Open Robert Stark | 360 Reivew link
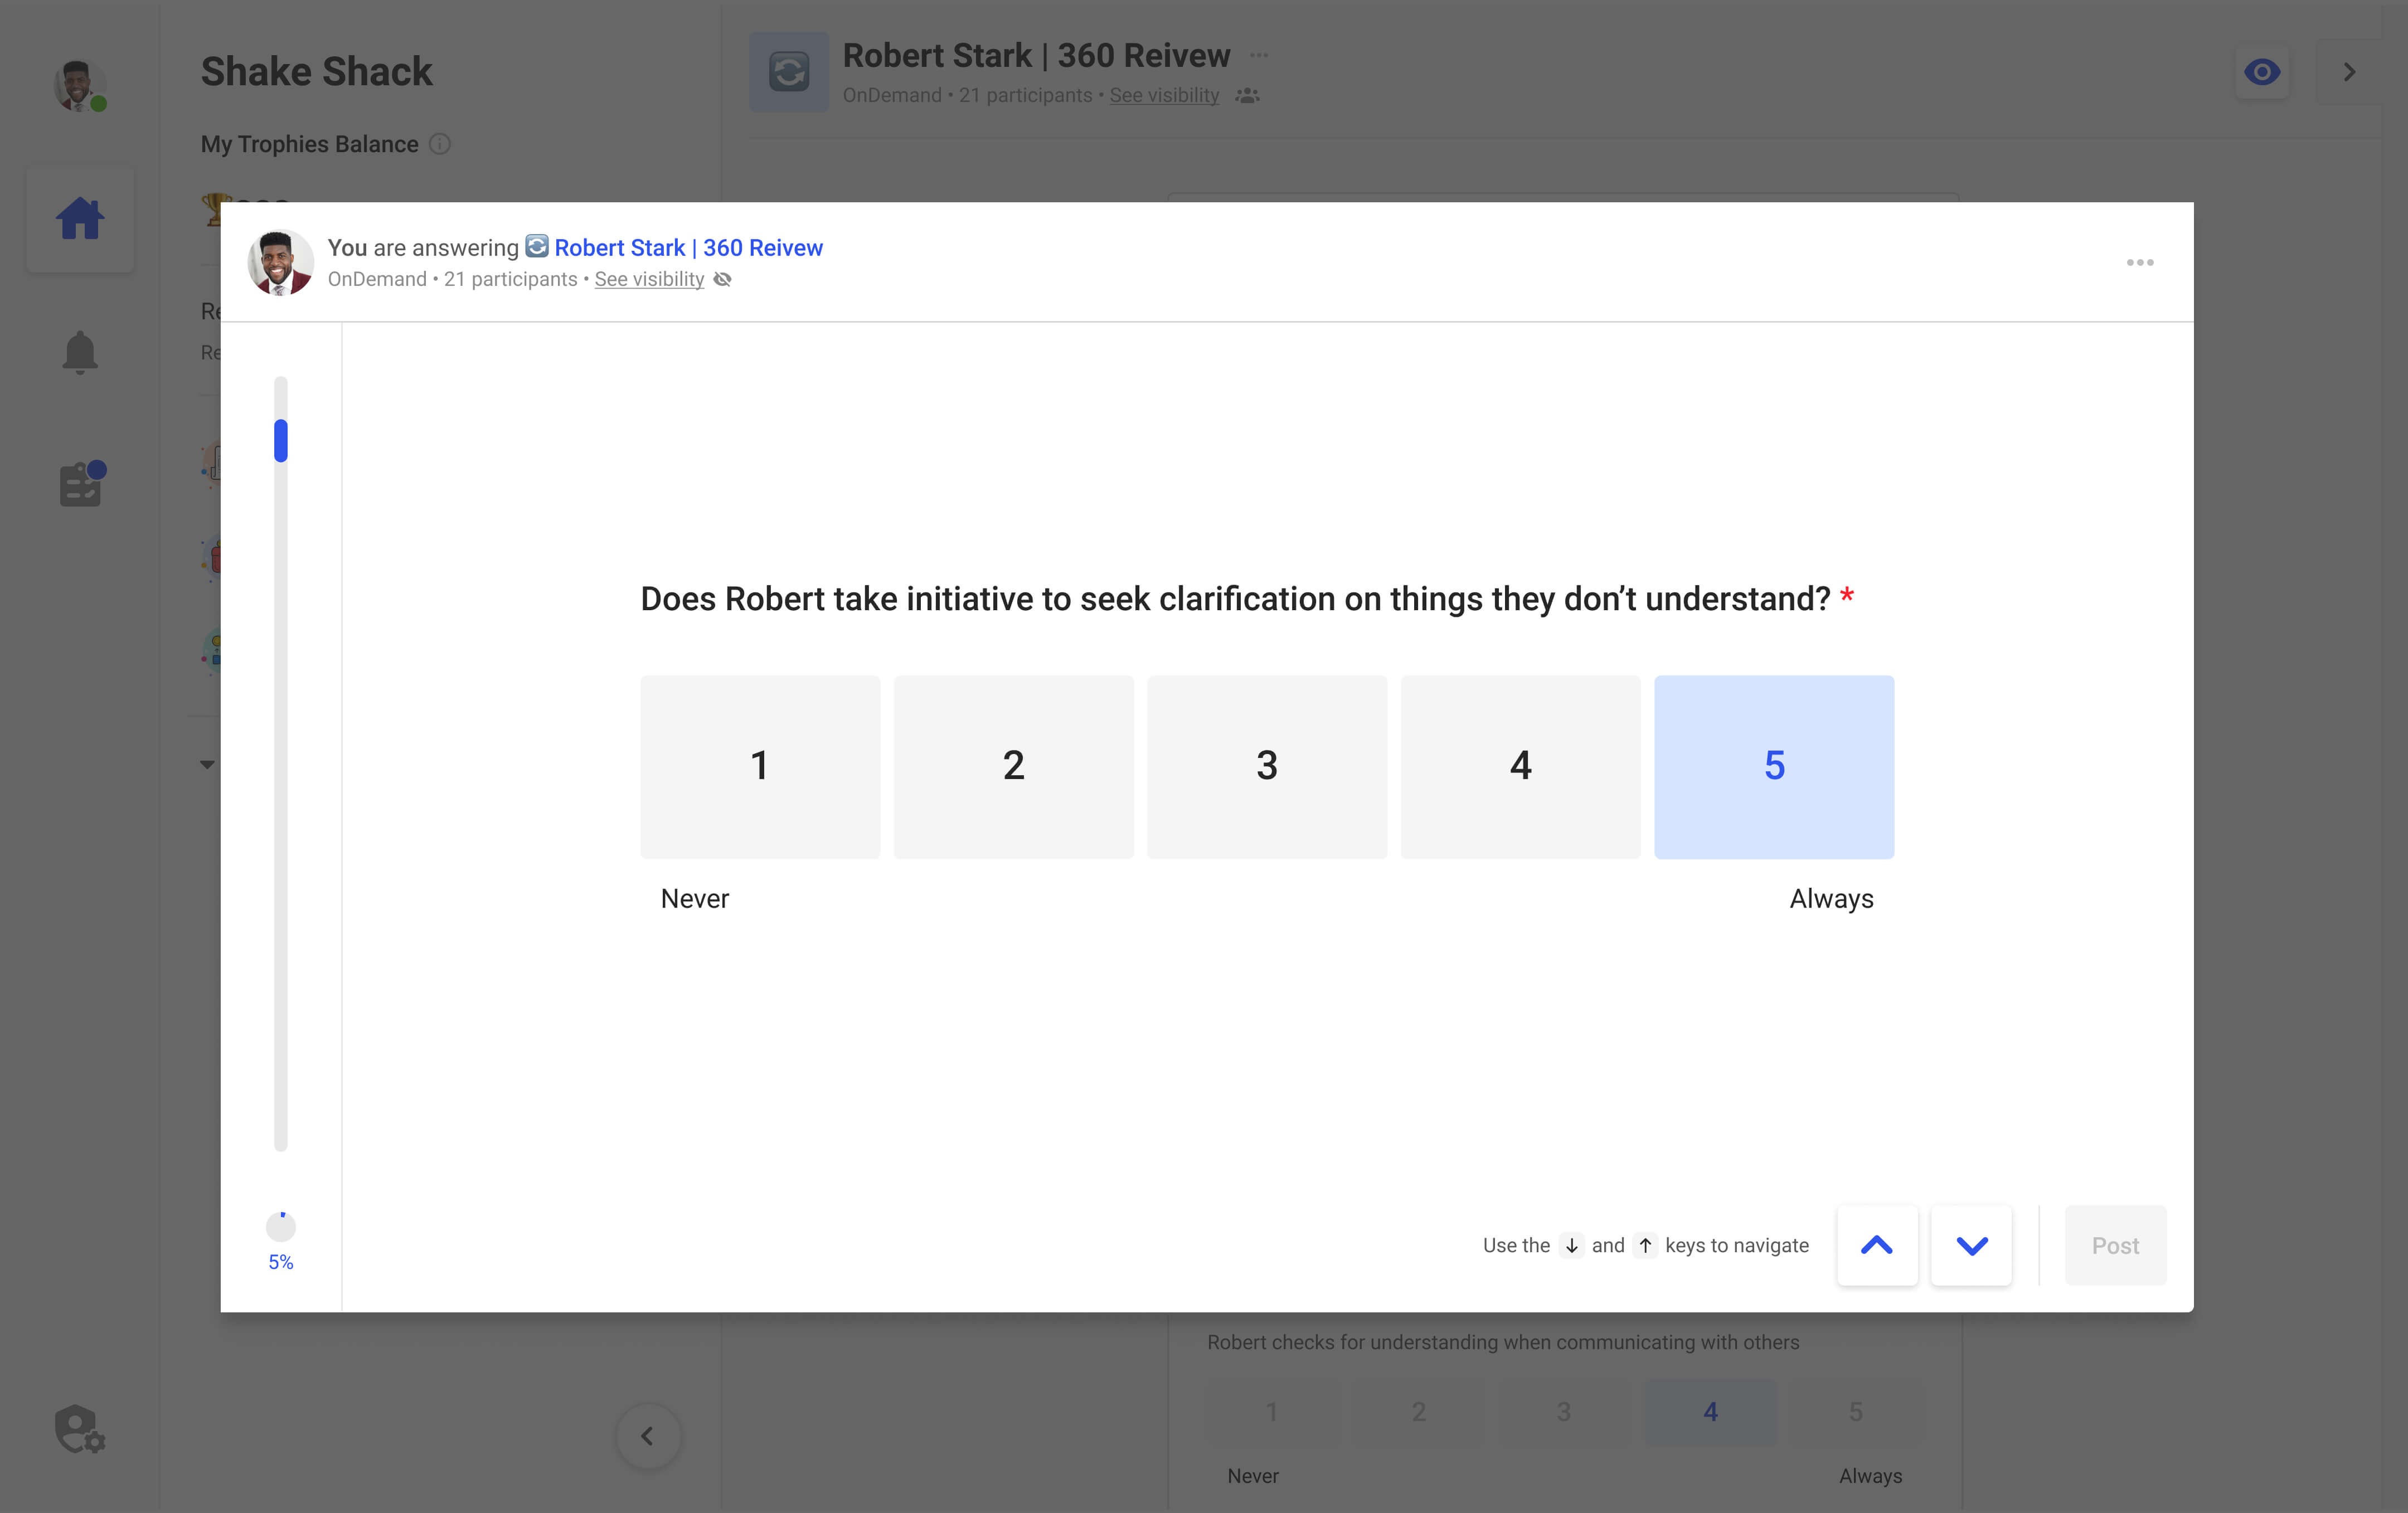The height and width of the screenshot is (1513, 2408). pyautogui.click(x=688, y=247)
